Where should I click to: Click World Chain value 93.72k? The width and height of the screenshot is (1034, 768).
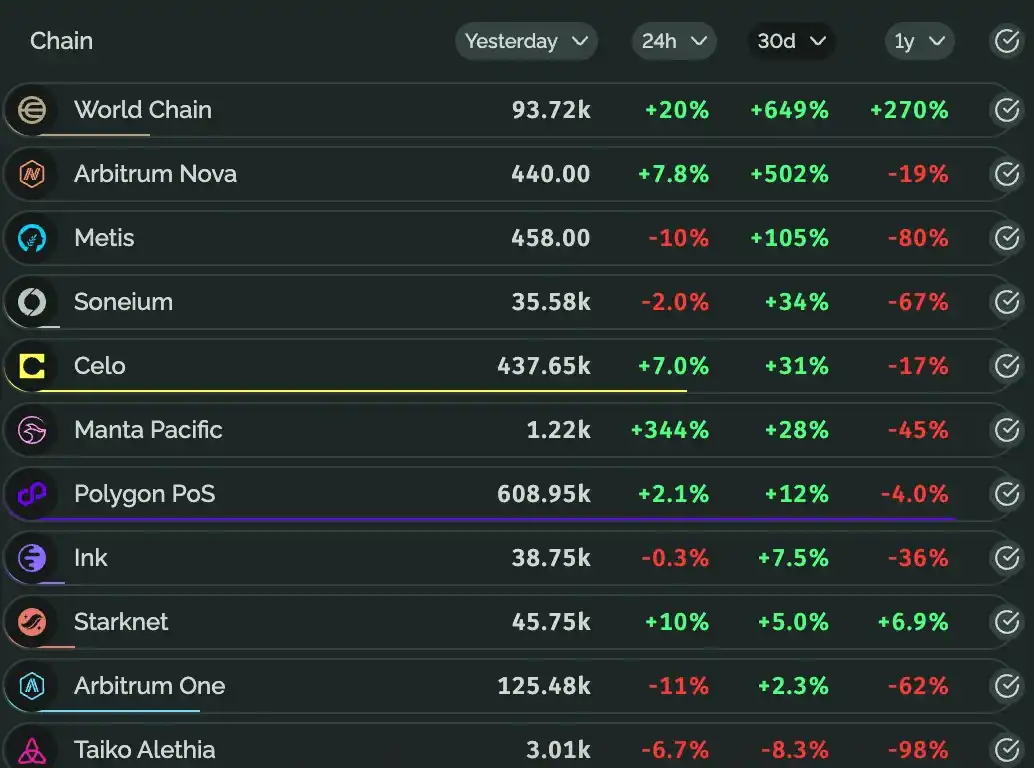coord(551,109)
